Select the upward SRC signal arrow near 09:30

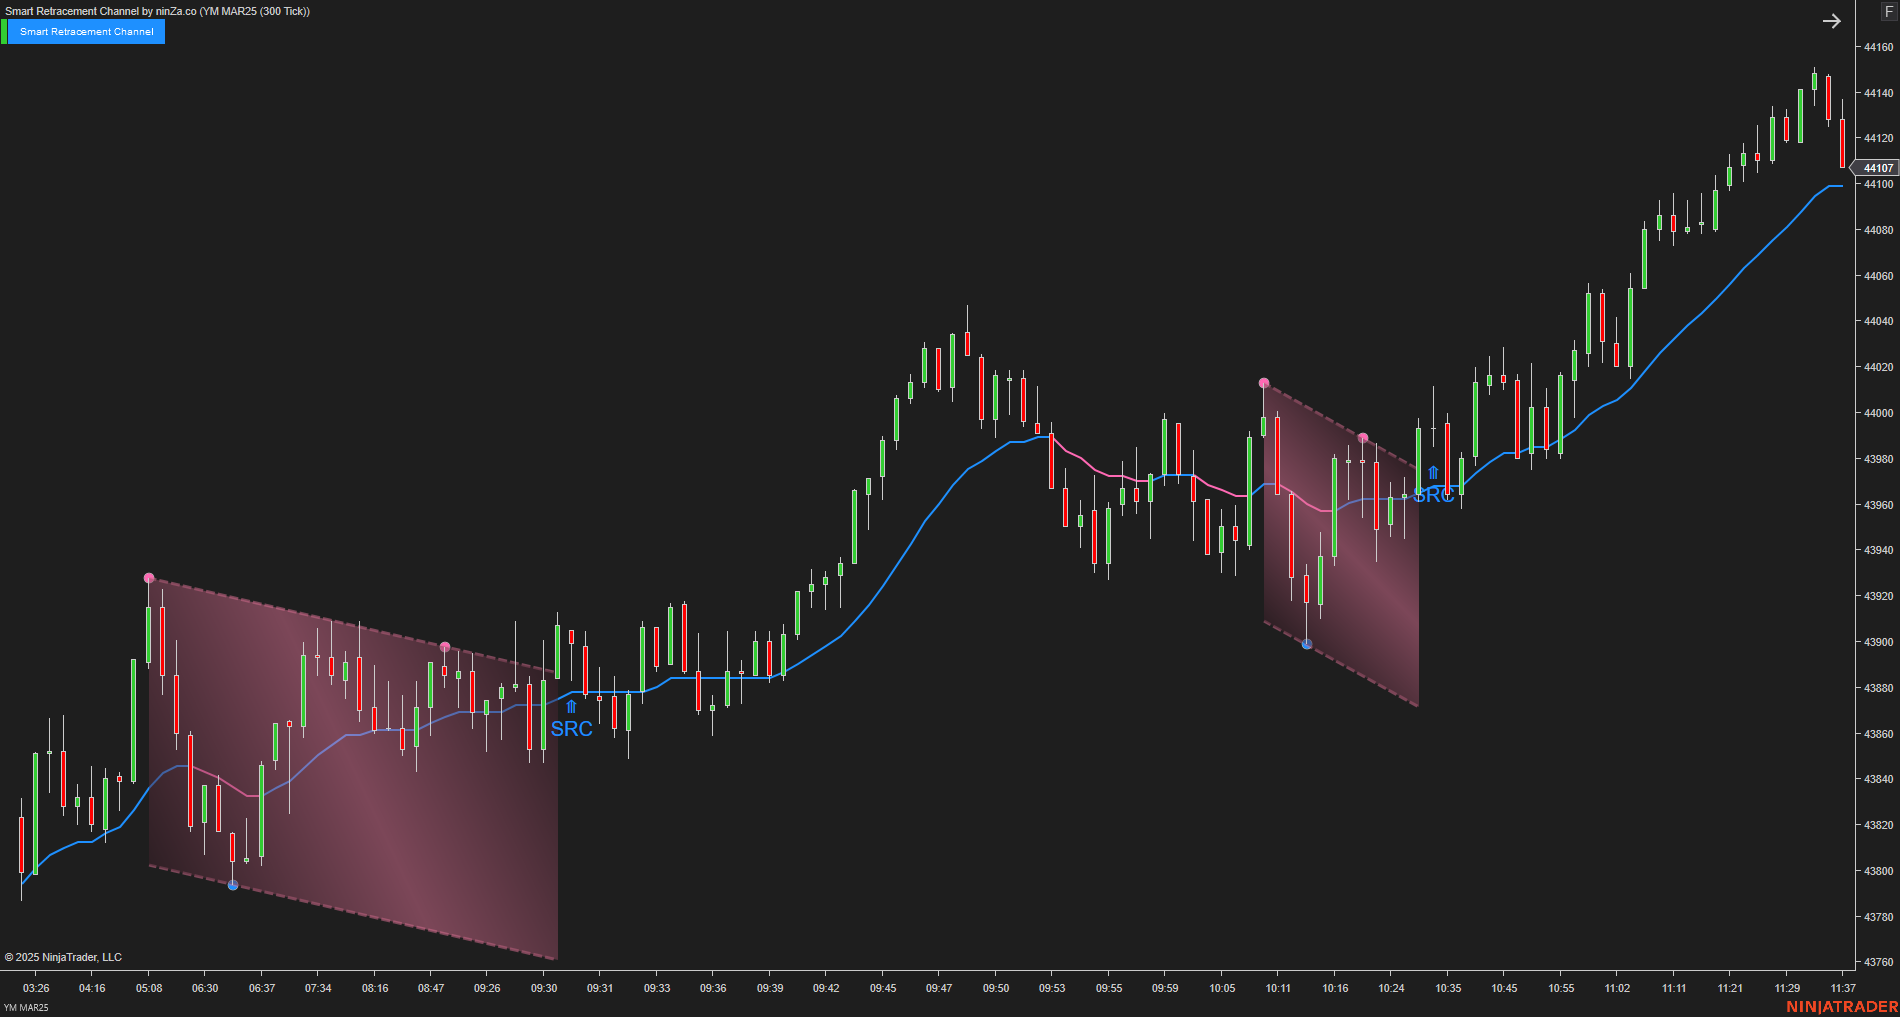tap(570, 707)
